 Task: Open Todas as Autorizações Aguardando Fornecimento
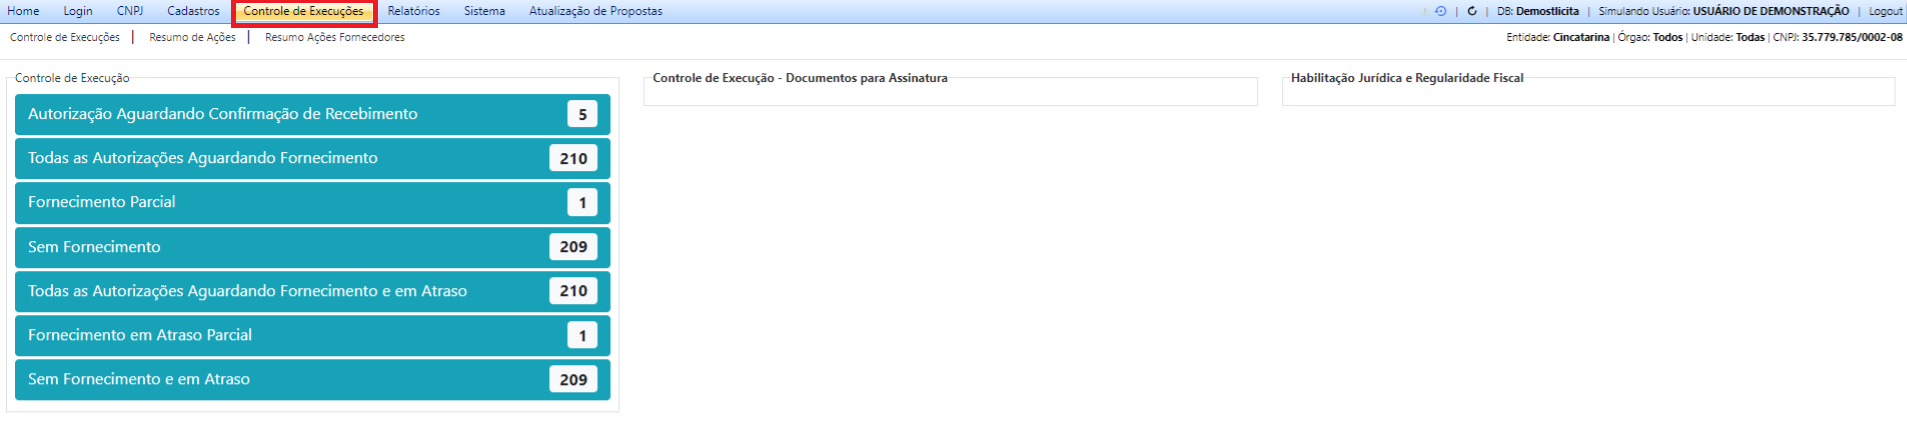click(312, 158)
